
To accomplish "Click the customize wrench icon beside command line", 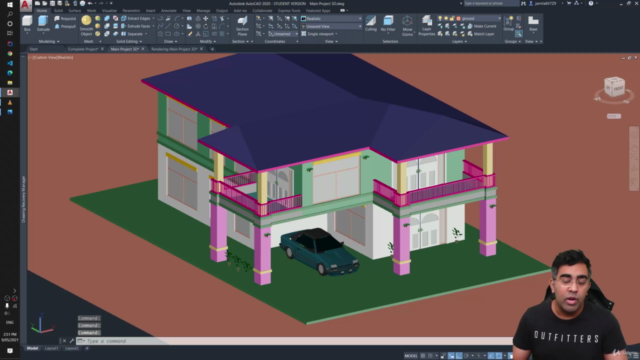I will 72,341.
